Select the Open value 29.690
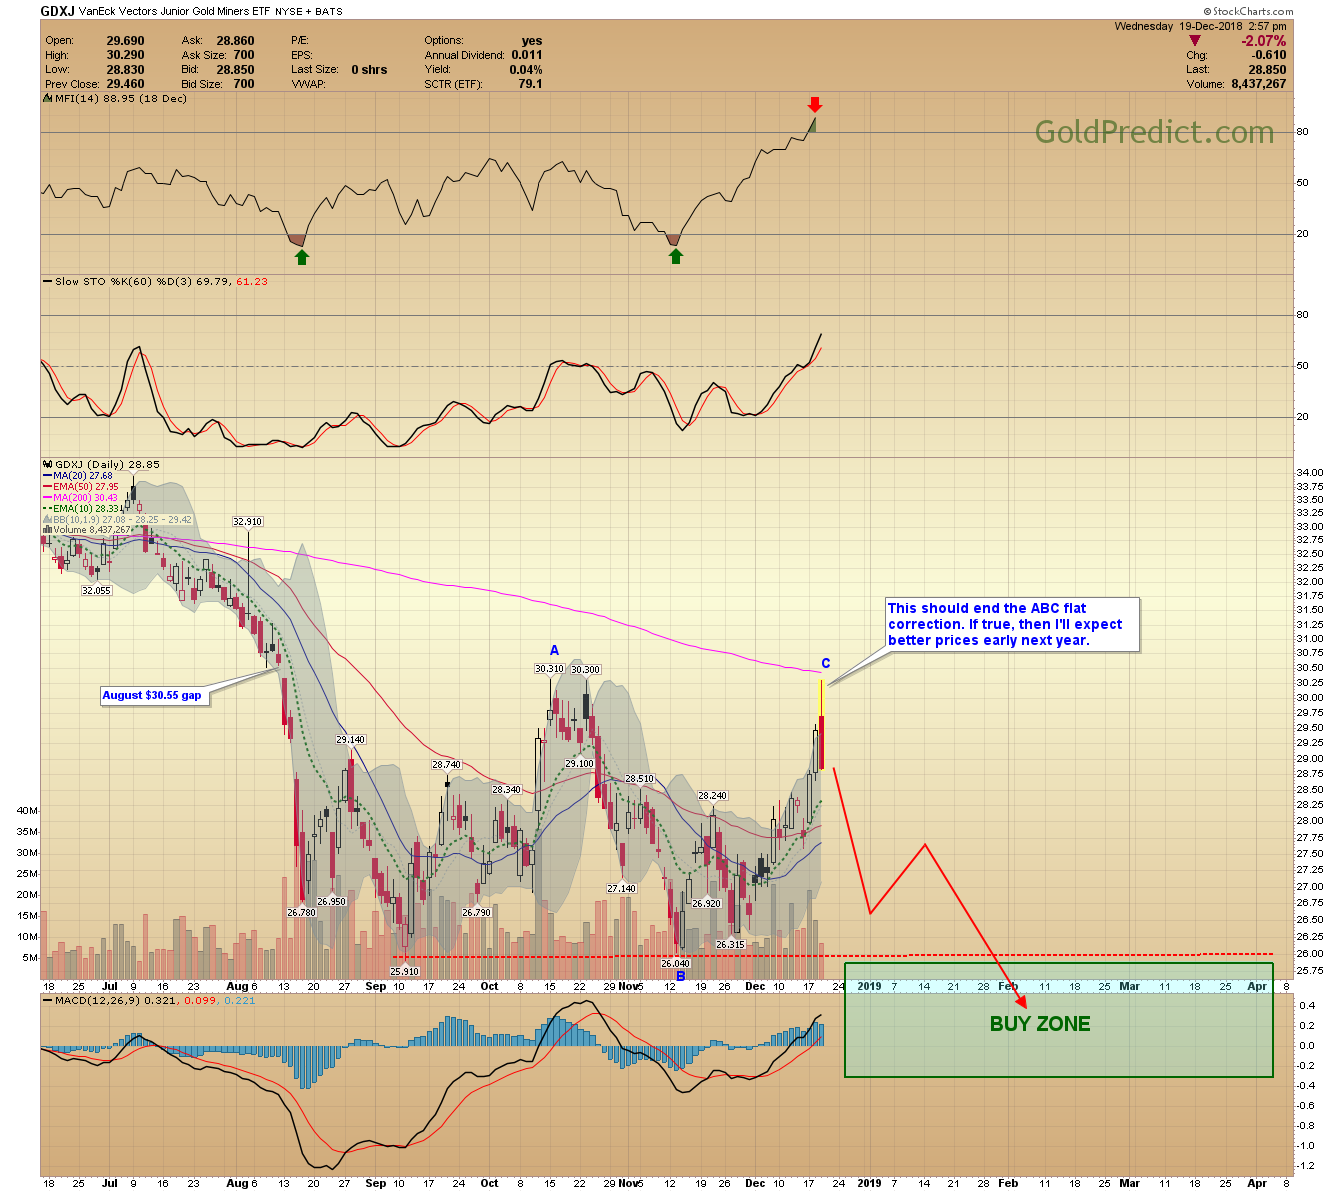 point(125,41)
